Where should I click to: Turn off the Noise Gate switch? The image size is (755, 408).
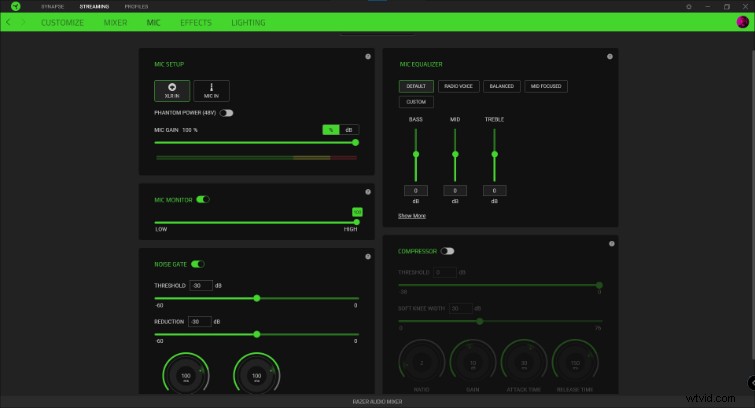[x=198, y=264]
